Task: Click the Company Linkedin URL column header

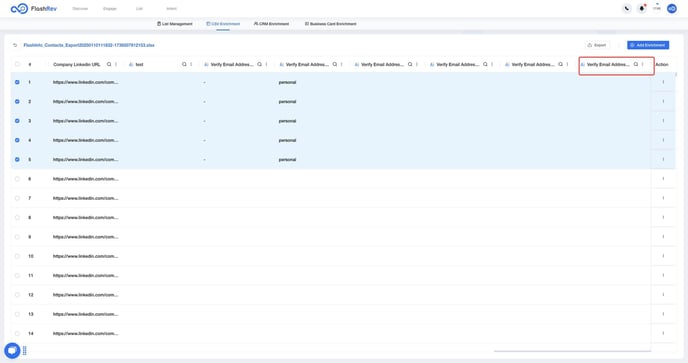Action: pyautogui.click(x=77, y=65)
